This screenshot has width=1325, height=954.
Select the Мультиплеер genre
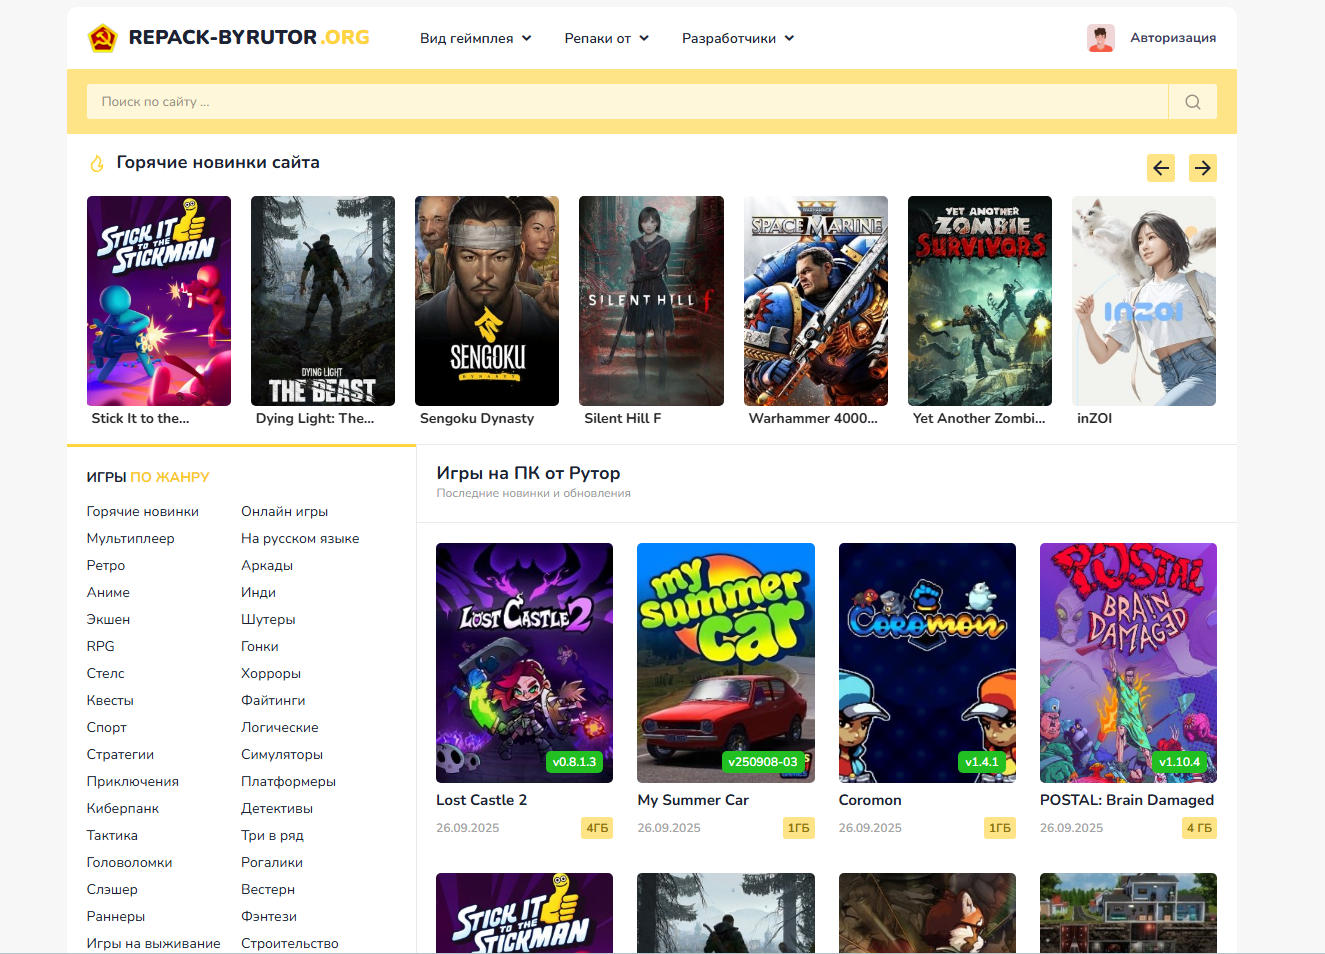(x=131, y=538)
